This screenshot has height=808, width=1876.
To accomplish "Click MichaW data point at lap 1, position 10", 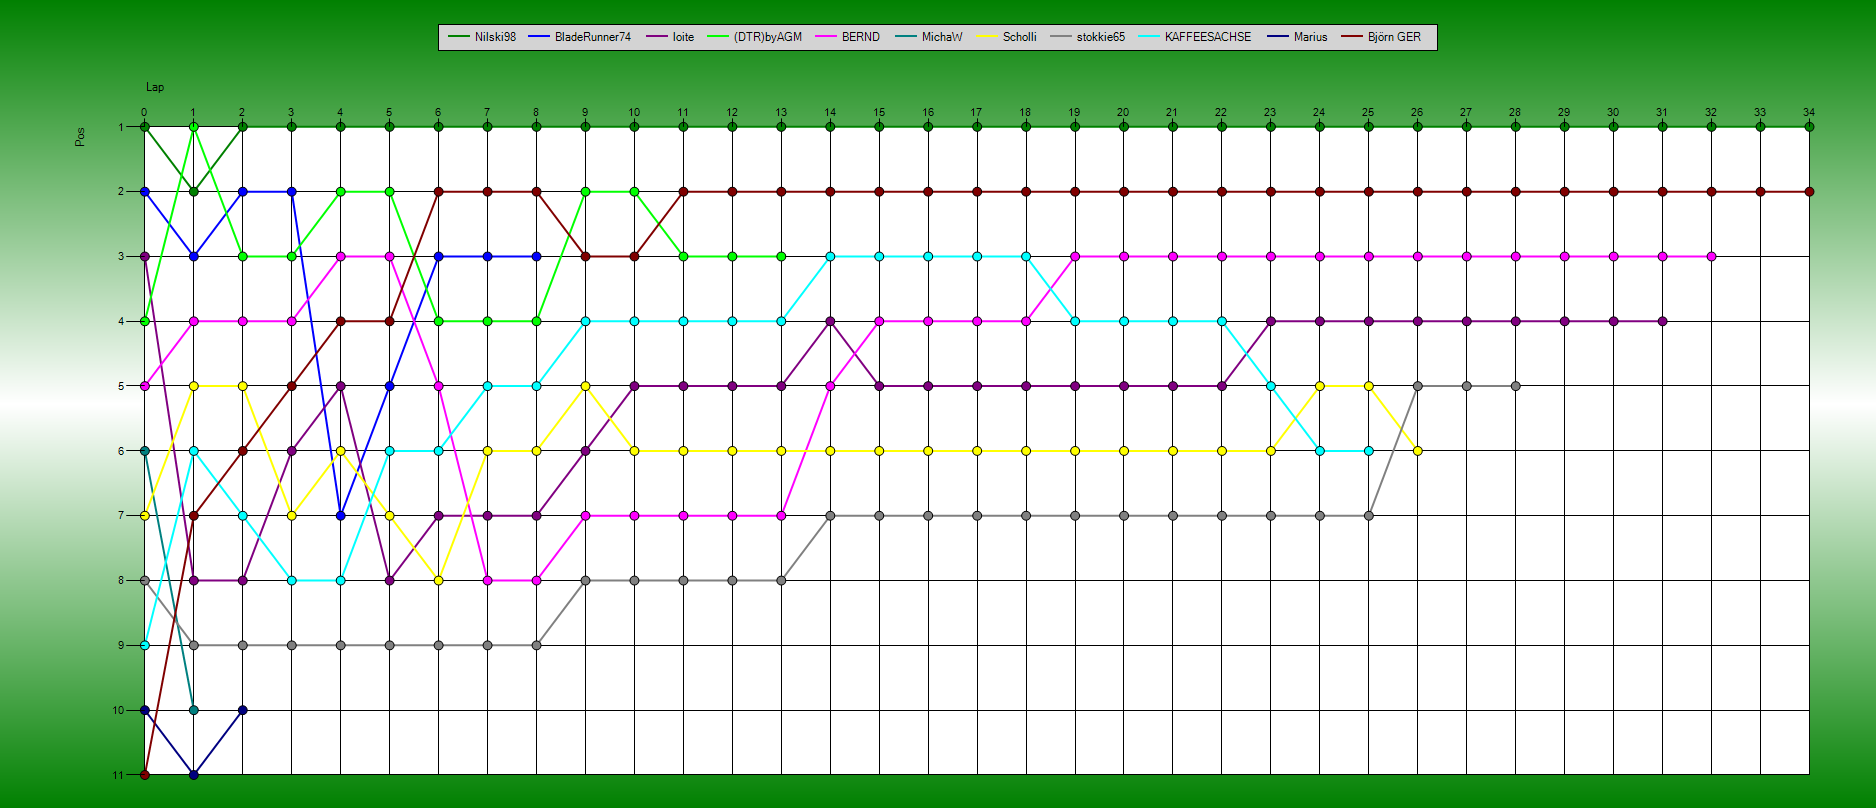I will point(194,710).
